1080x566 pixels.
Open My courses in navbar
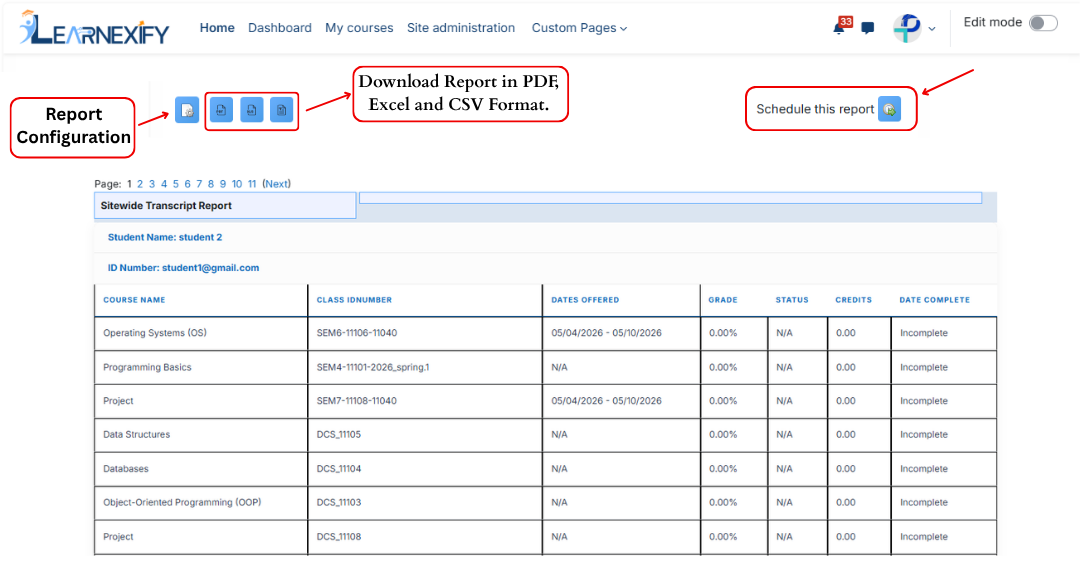click(359, 28)
